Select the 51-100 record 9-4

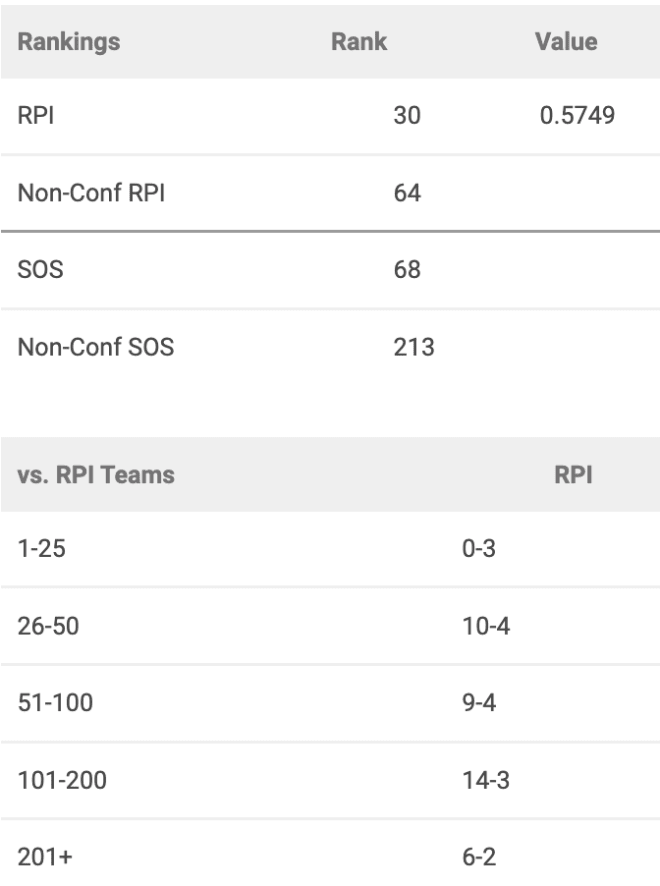pyautogui.click(x=479, y=703)
